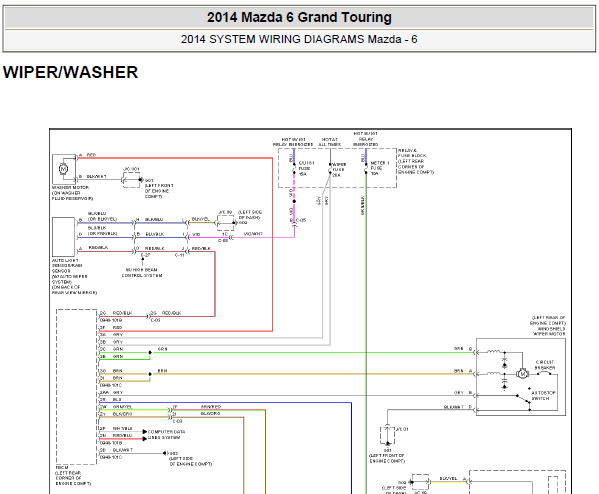Image resolution: width=599 pixels, height=494 pixels.
Task: Click the splice dot on the brown wire
Action: (150, 374)
